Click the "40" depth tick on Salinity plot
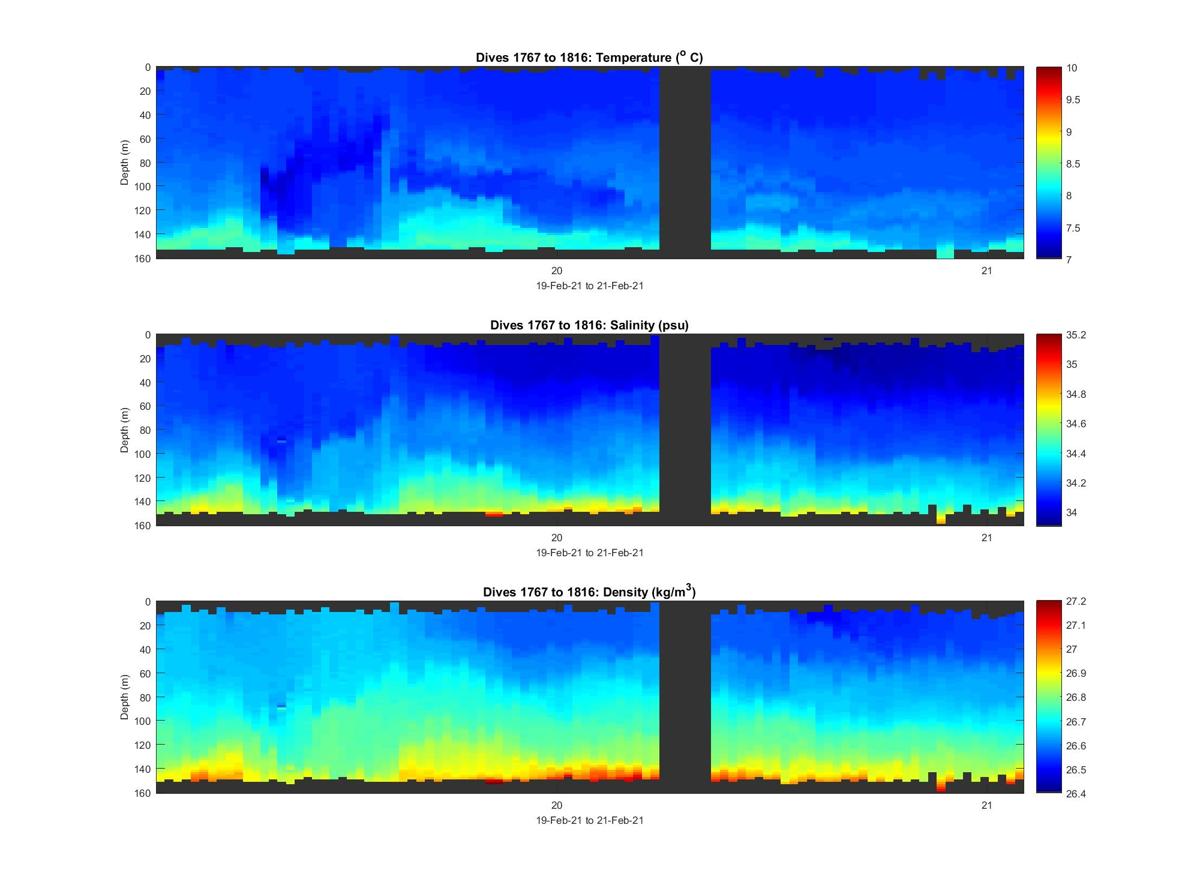 (x=144, y=382)
